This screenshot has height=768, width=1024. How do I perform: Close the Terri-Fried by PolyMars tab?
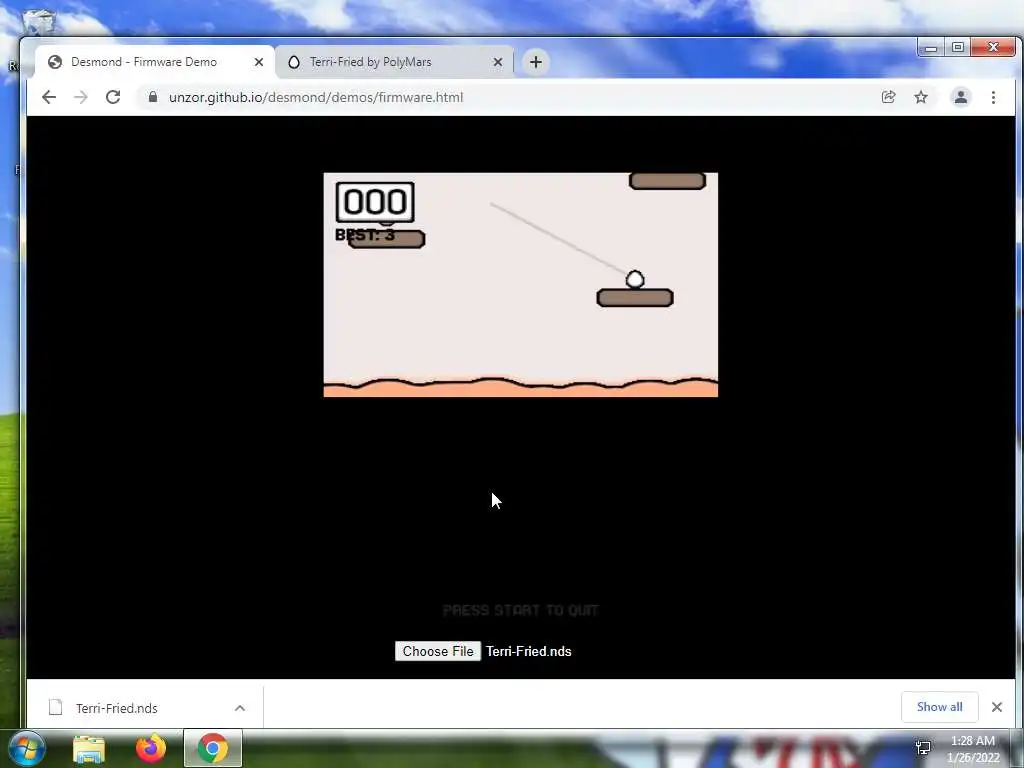[498, 62]
